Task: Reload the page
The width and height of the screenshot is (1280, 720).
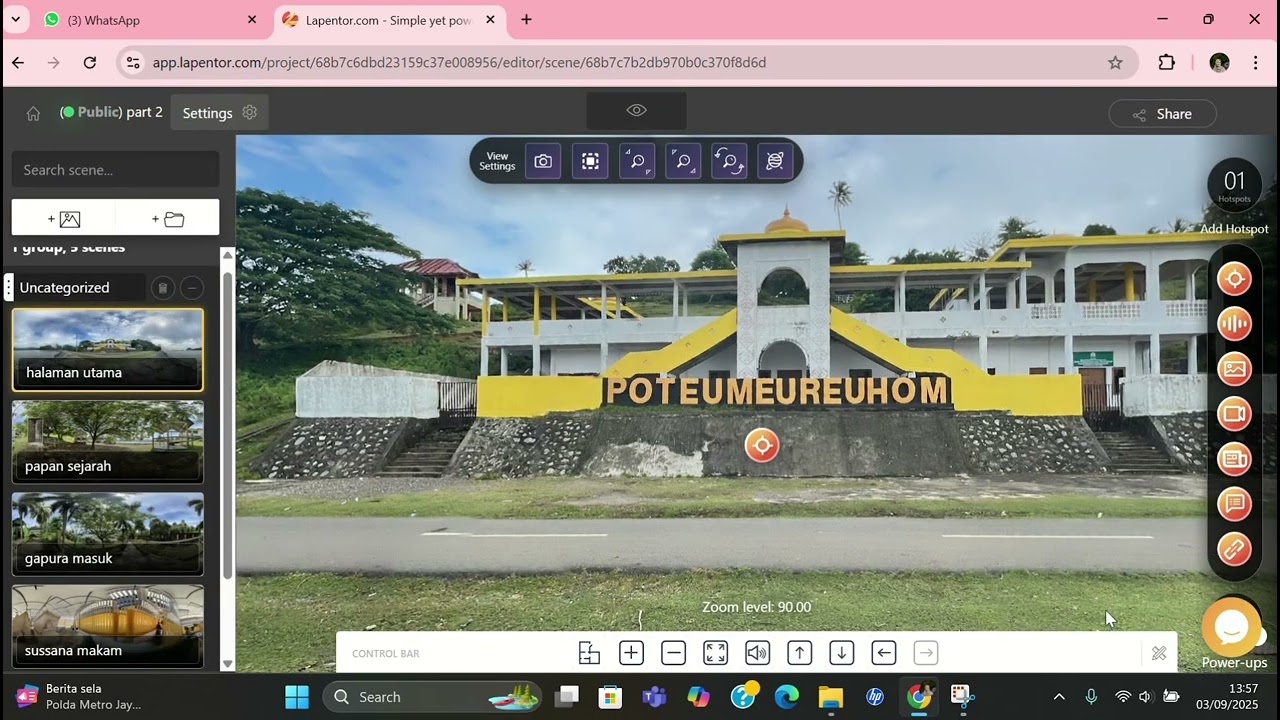Action: 90,62
